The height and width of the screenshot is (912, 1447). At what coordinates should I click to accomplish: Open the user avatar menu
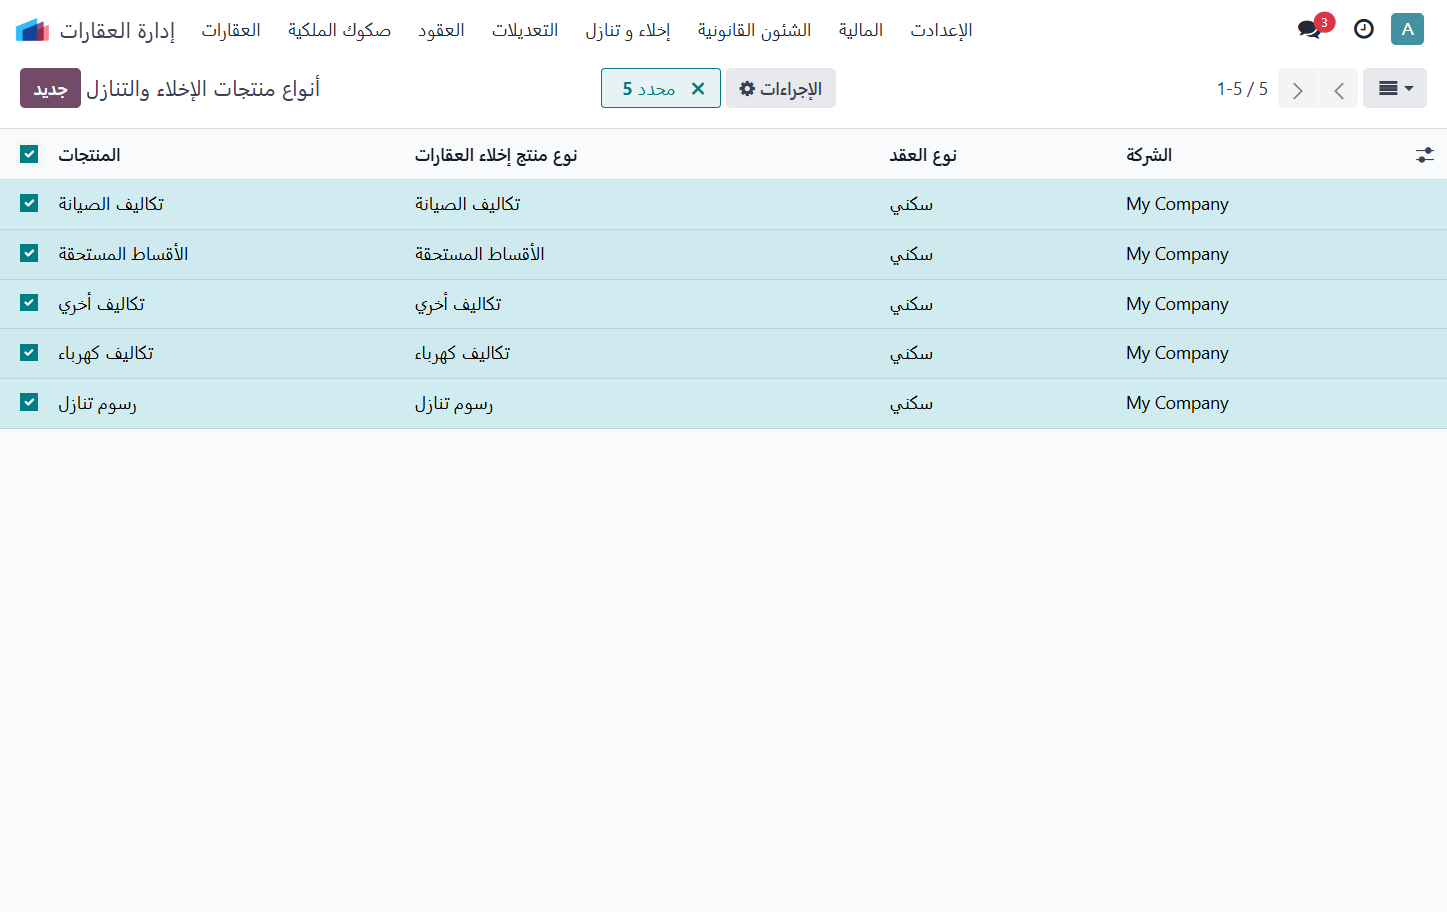(1407, 29)
